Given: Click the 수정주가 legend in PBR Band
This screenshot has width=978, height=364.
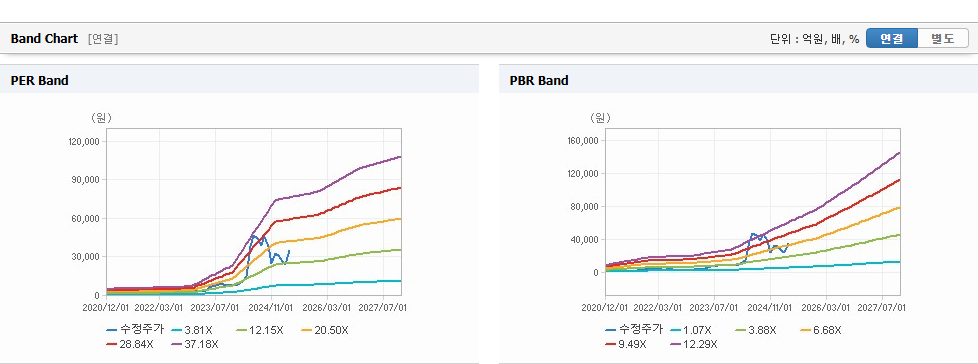Looking at the screenshot, I should pyautogui.click(x=634, y=330).
